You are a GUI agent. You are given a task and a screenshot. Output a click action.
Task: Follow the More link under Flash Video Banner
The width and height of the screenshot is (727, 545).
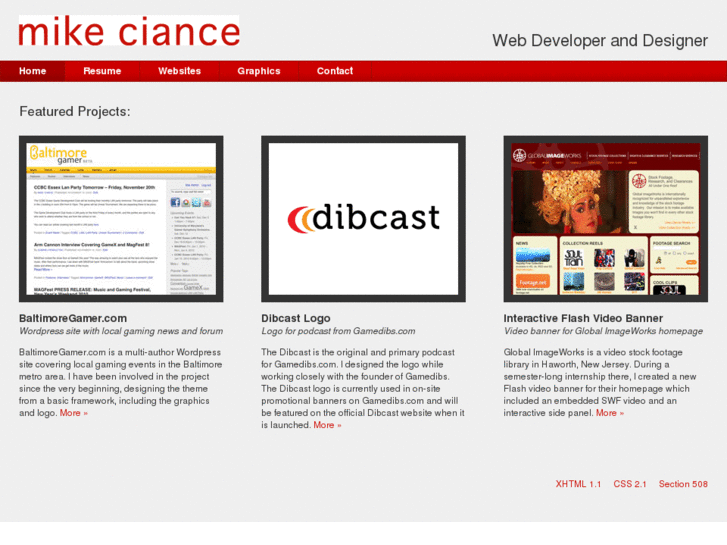click(610, 413)
